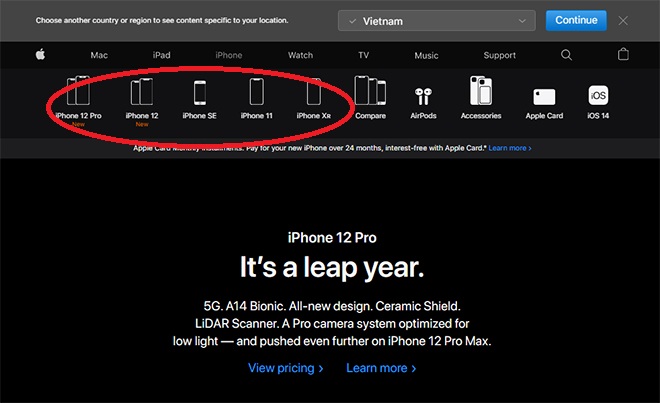
Task: Open the shopping bag icon
Action: tap(623, 54)
